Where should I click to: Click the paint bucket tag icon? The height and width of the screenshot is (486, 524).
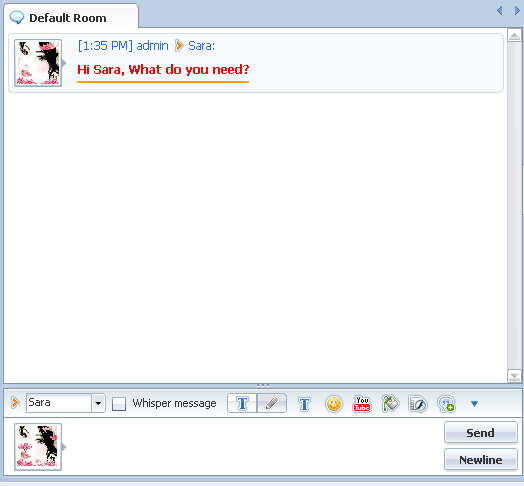click(x=390, y=403)
